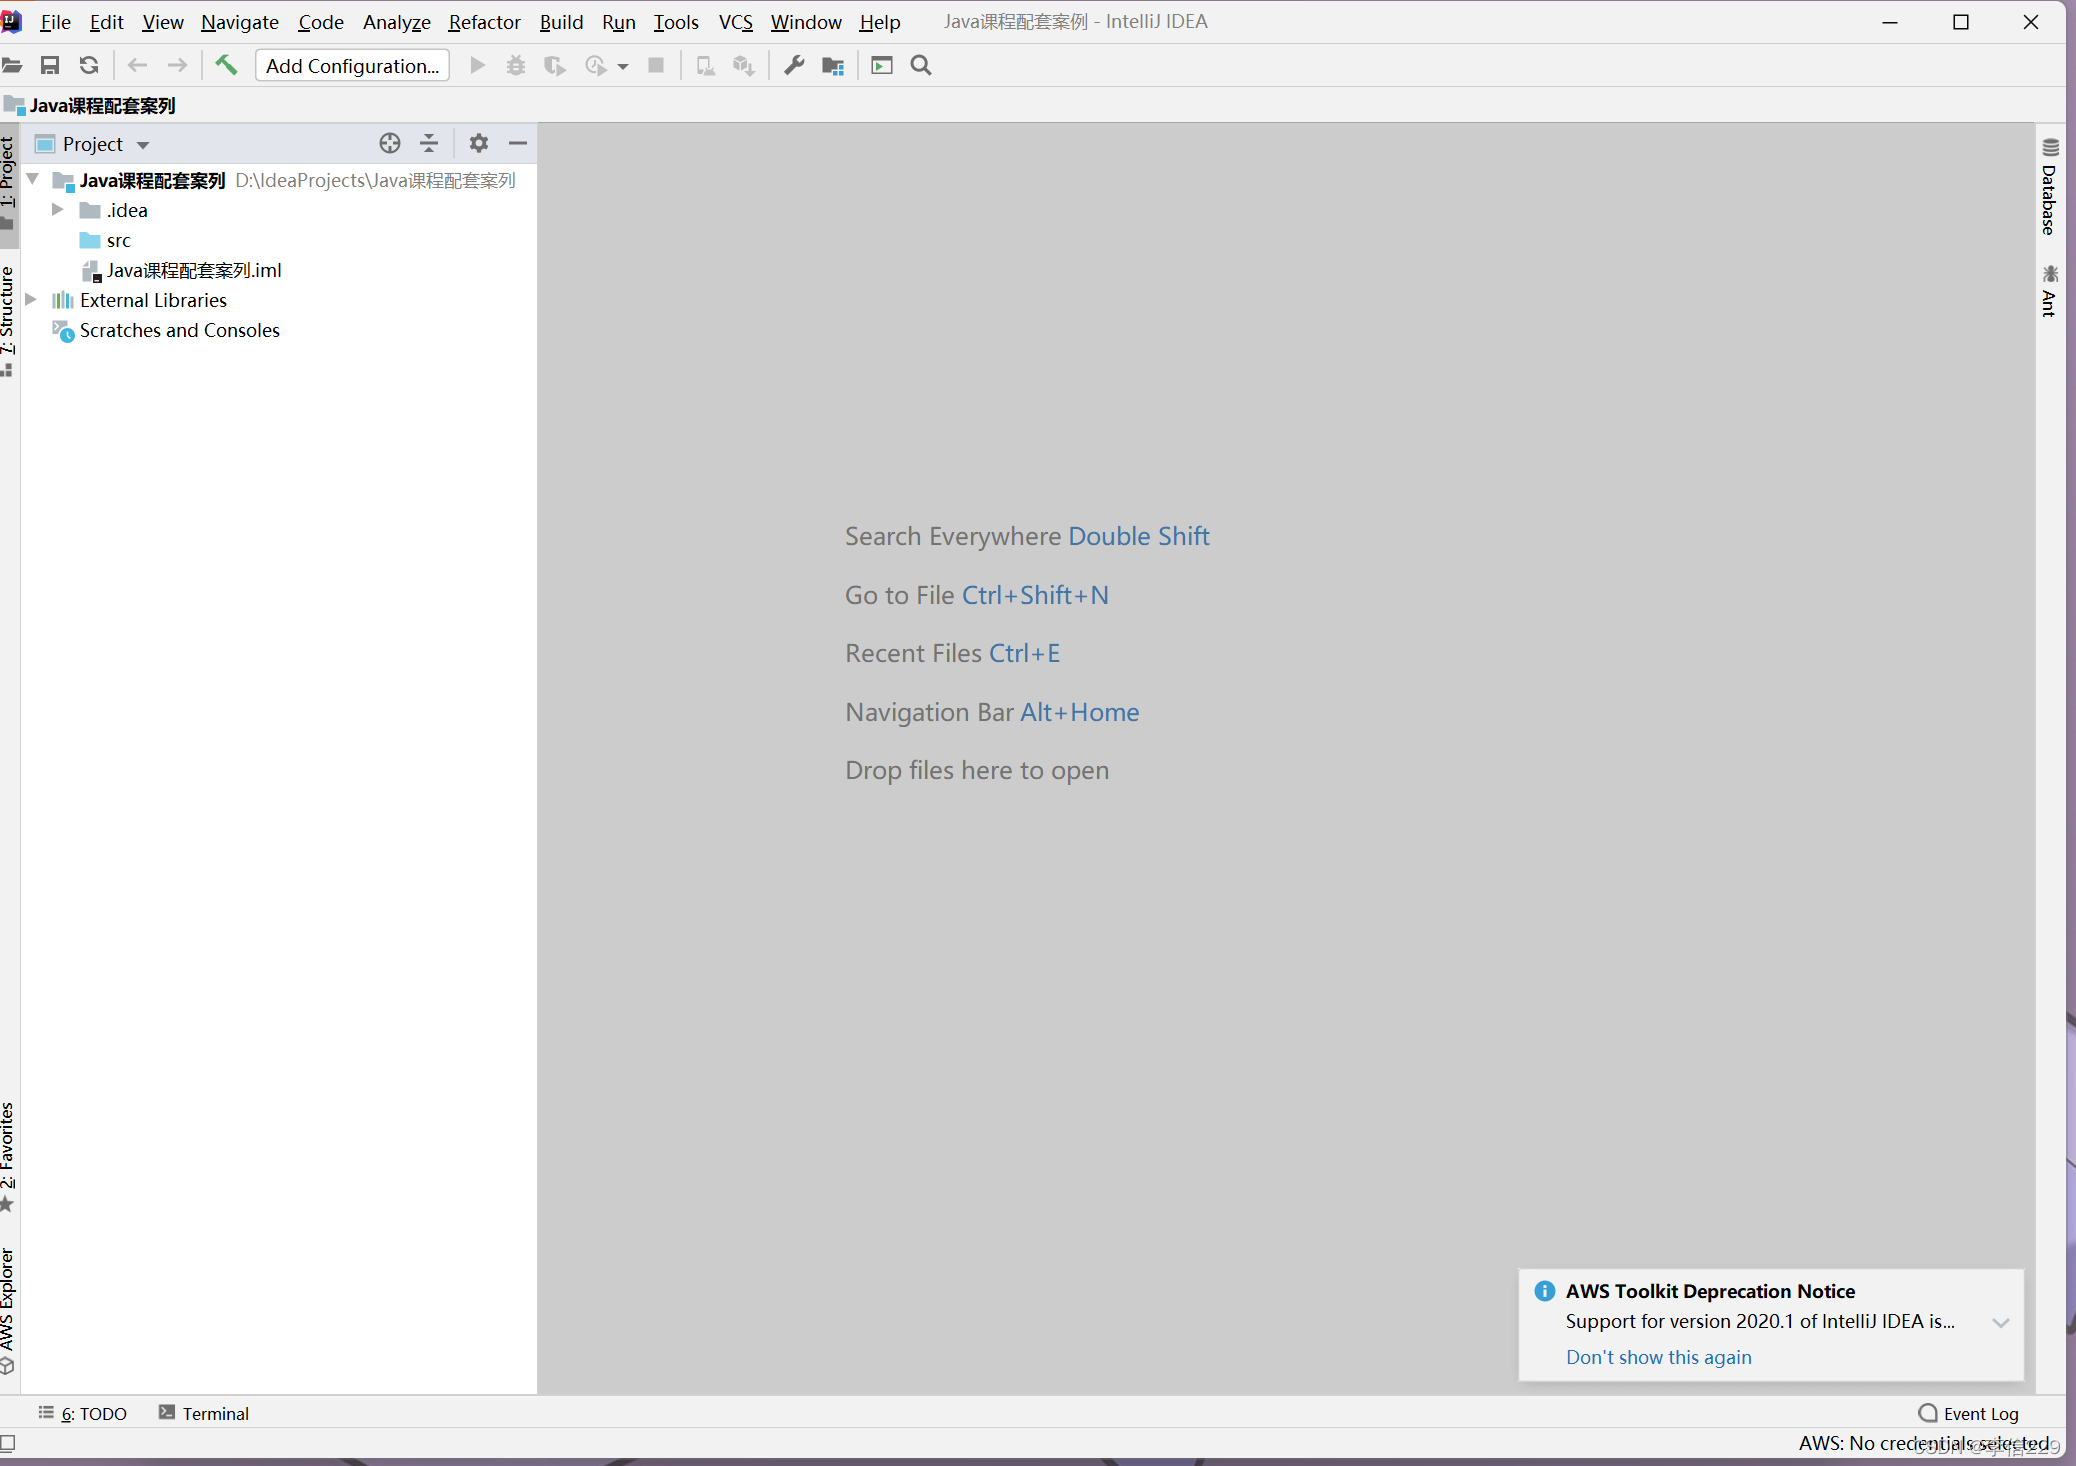Click the Search Everywhere magnifier icon
Image resolution: width=2076 pixels, height=1466 pixels.
click(x=921, y=65)
